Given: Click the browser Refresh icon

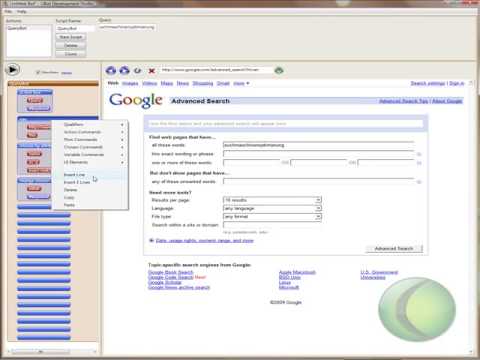Looking at the screenshot, I should (137, 71).
